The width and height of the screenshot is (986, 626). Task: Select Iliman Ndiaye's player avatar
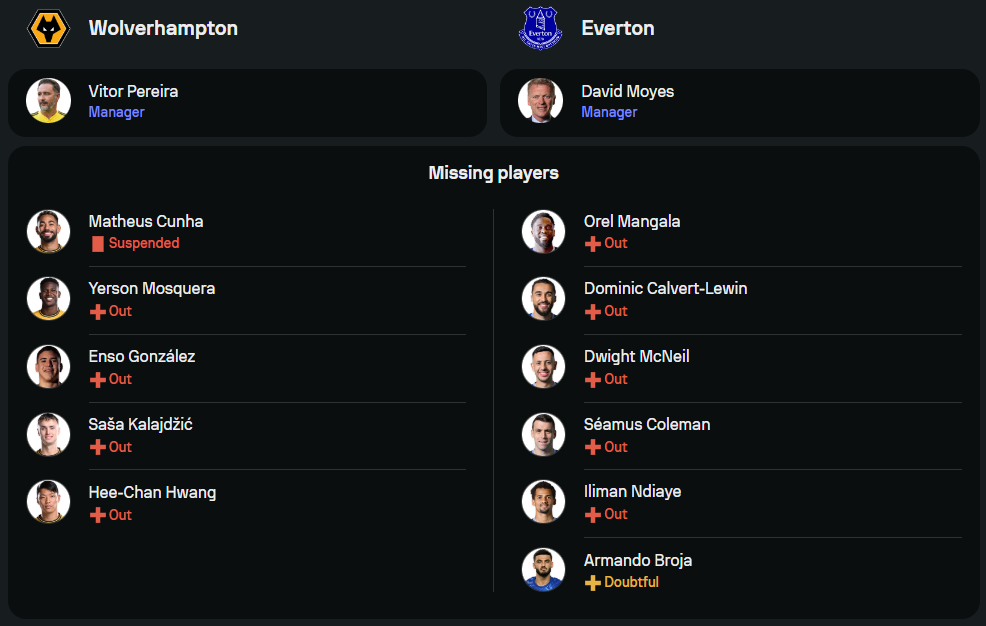click(x=543, y=501)
